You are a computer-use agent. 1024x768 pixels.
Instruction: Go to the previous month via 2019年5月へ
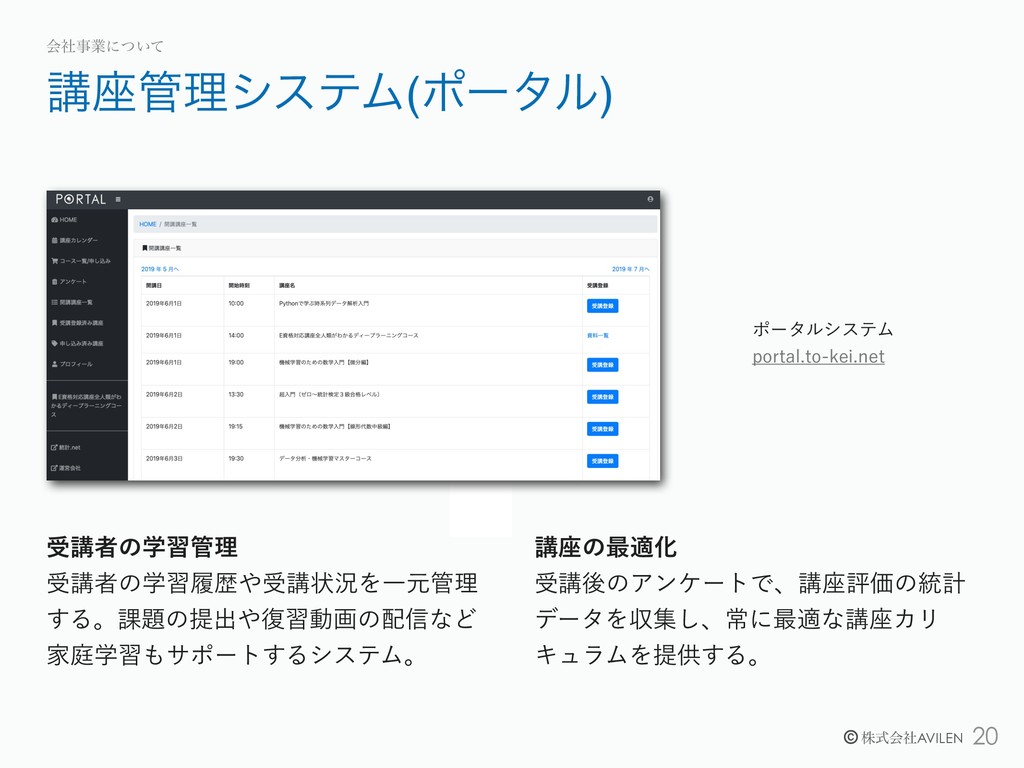pos(160,269)
